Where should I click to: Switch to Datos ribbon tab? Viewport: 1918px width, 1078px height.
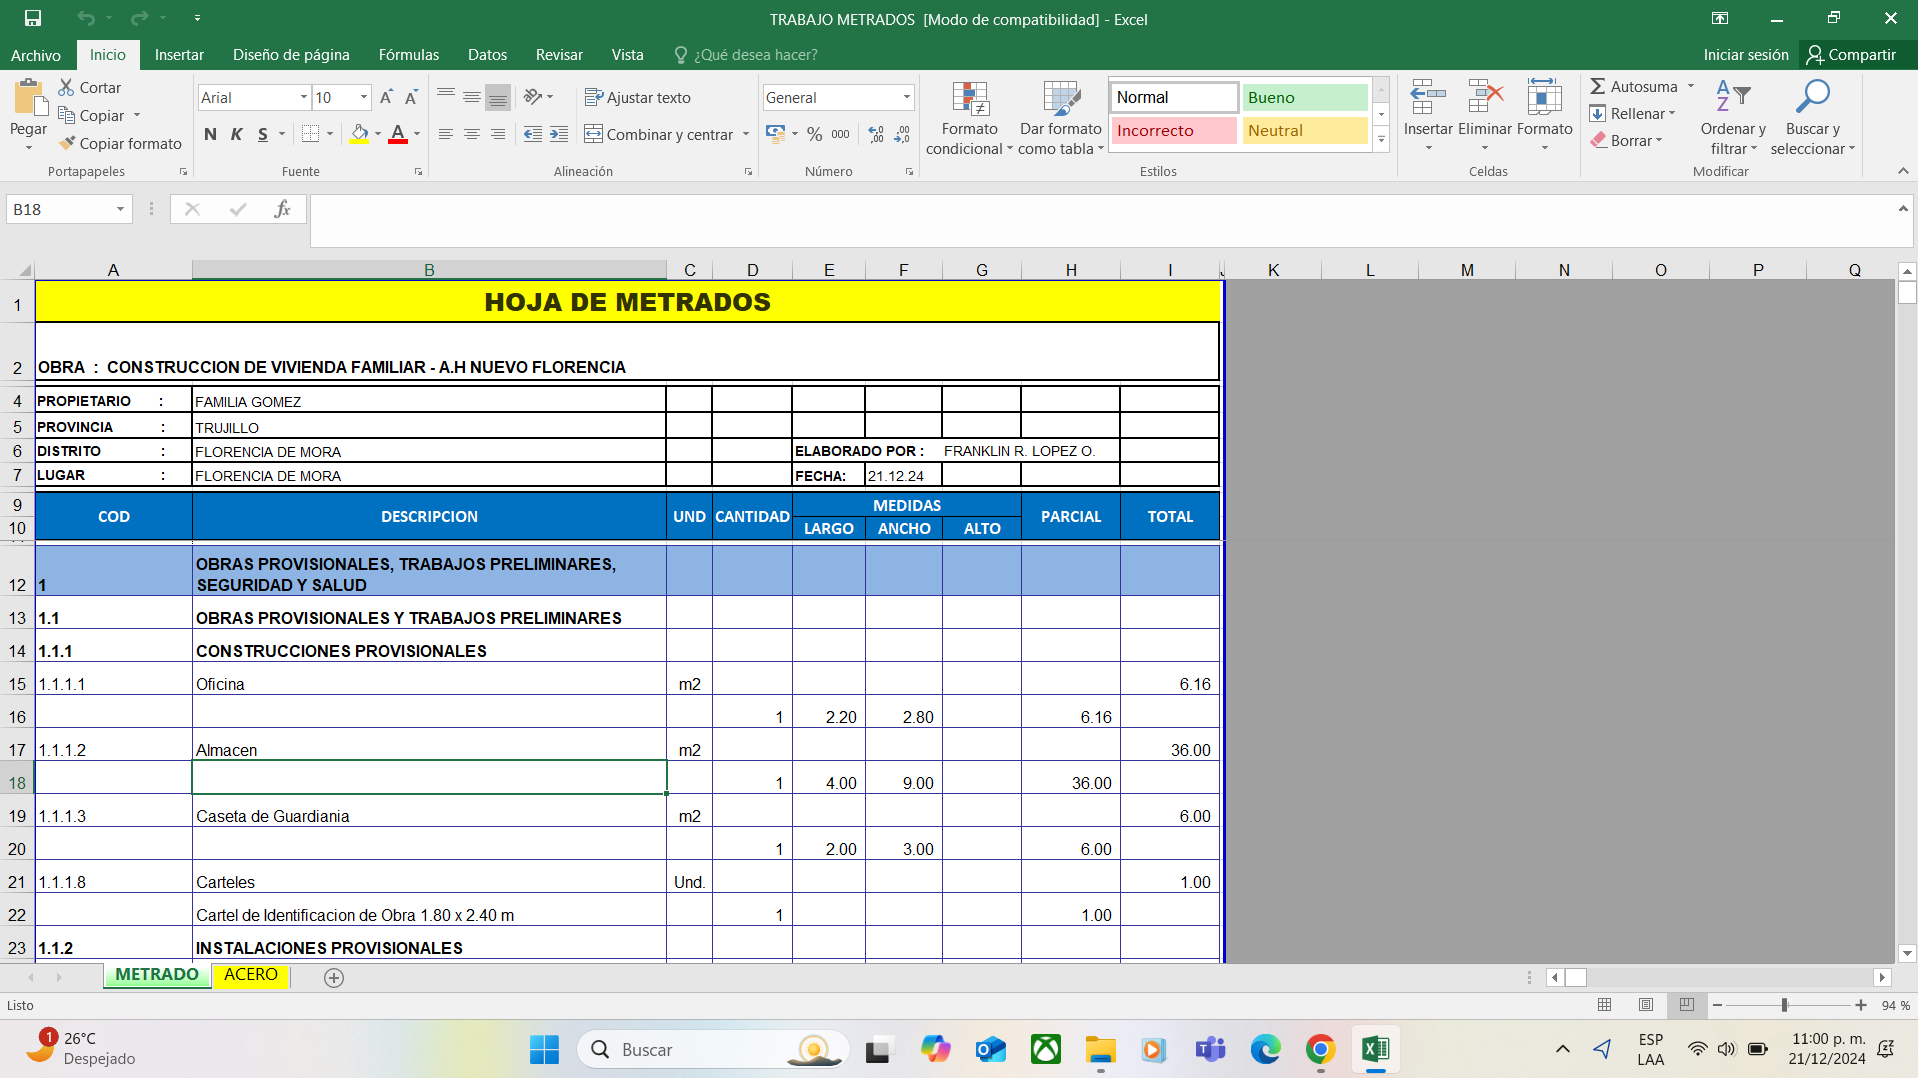[487, 55]
